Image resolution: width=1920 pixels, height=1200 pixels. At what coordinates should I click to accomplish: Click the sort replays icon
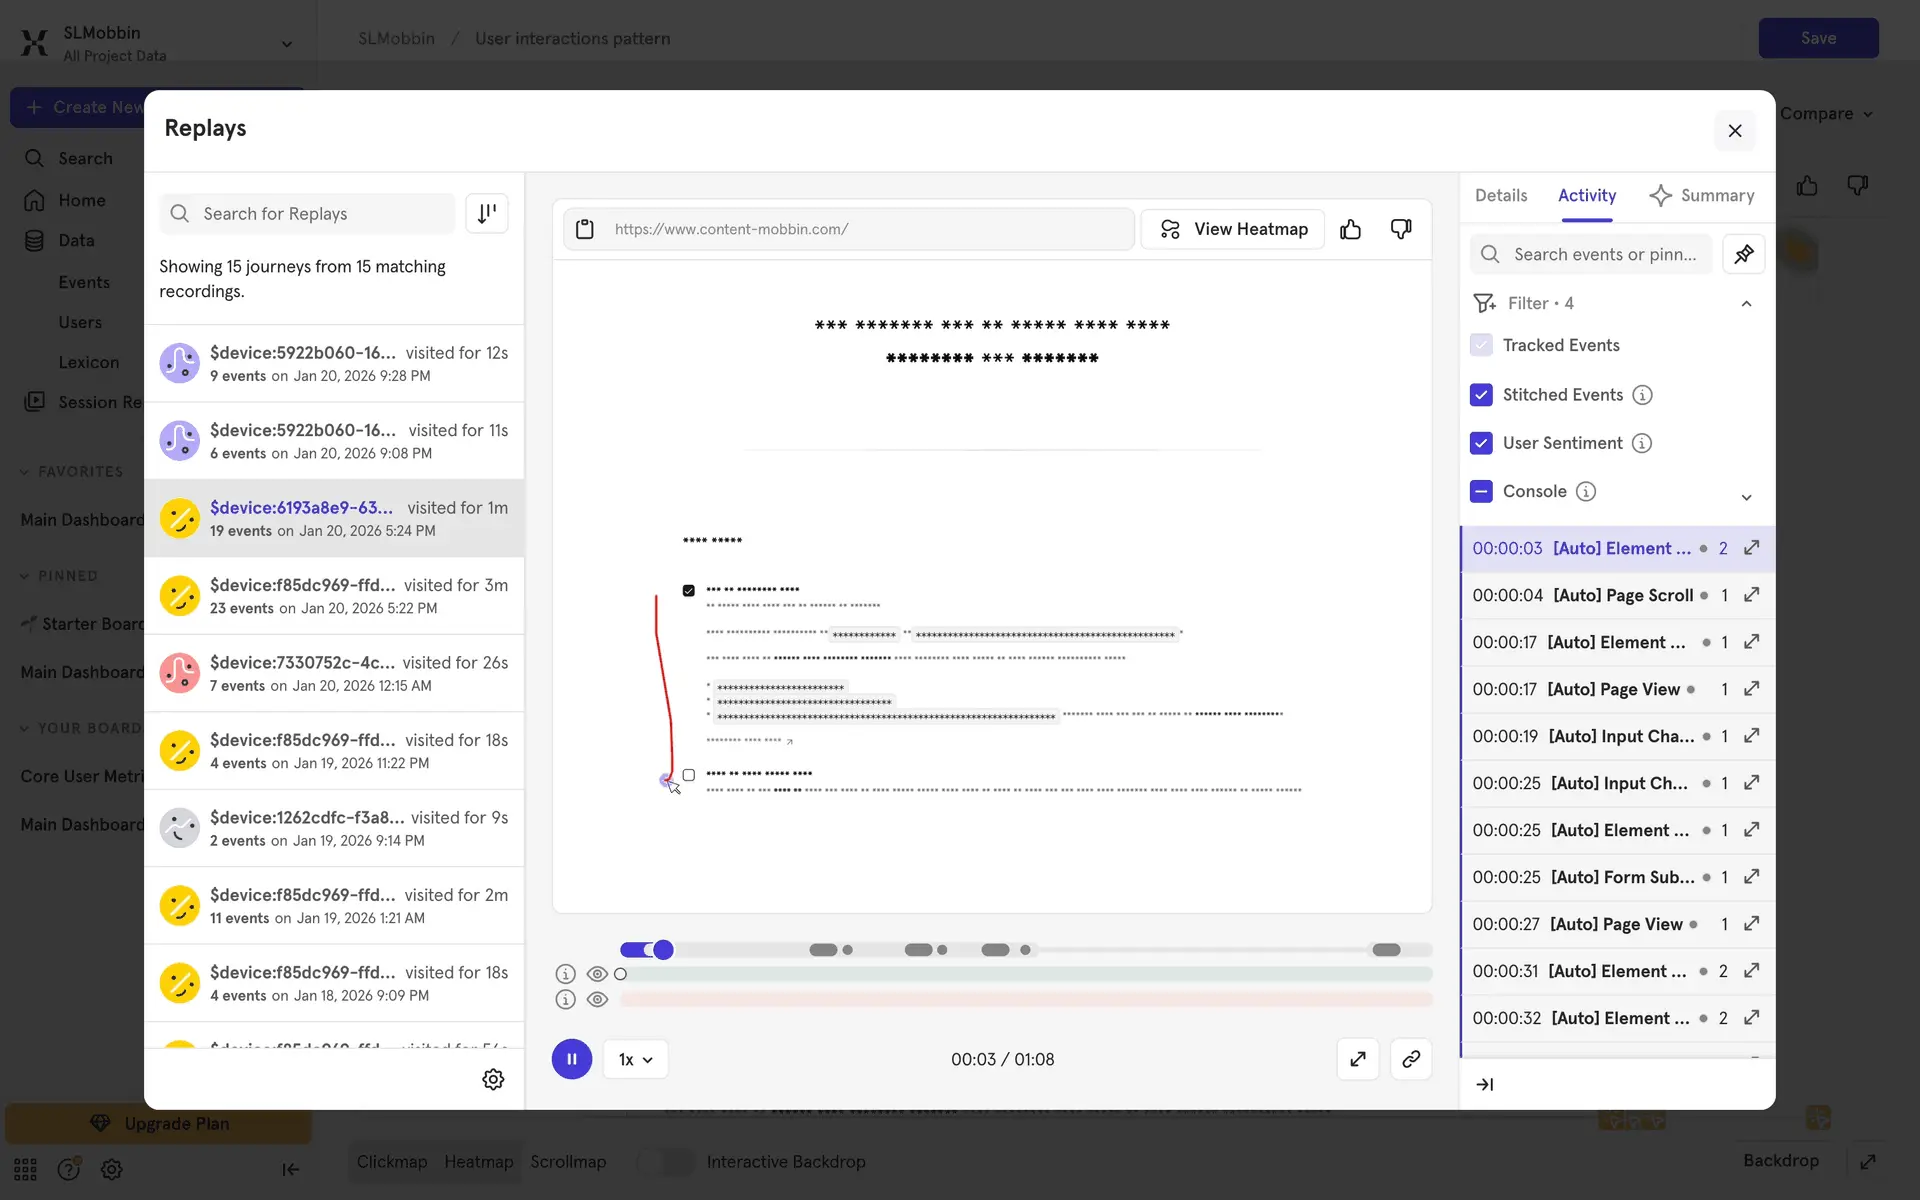487,213
